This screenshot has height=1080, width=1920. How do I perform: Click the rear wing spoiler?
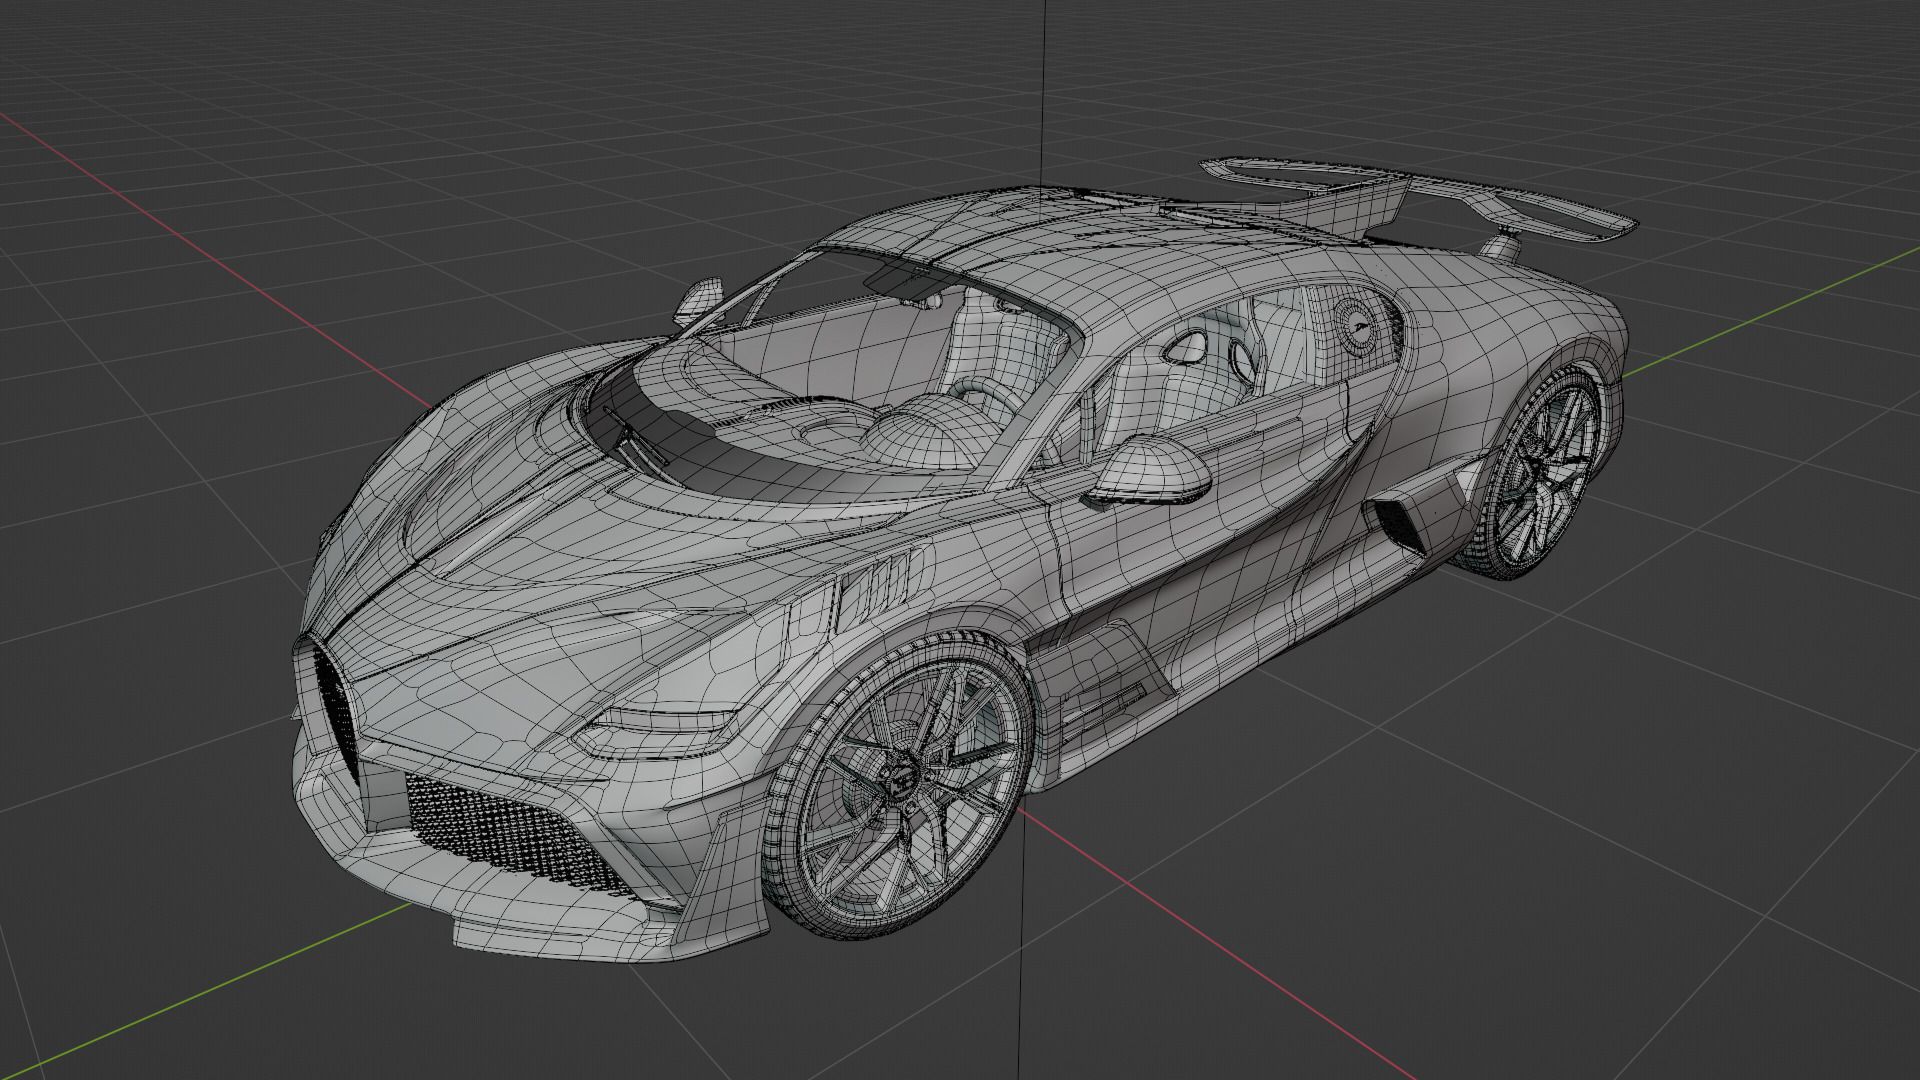click(x=1420, y=198)
